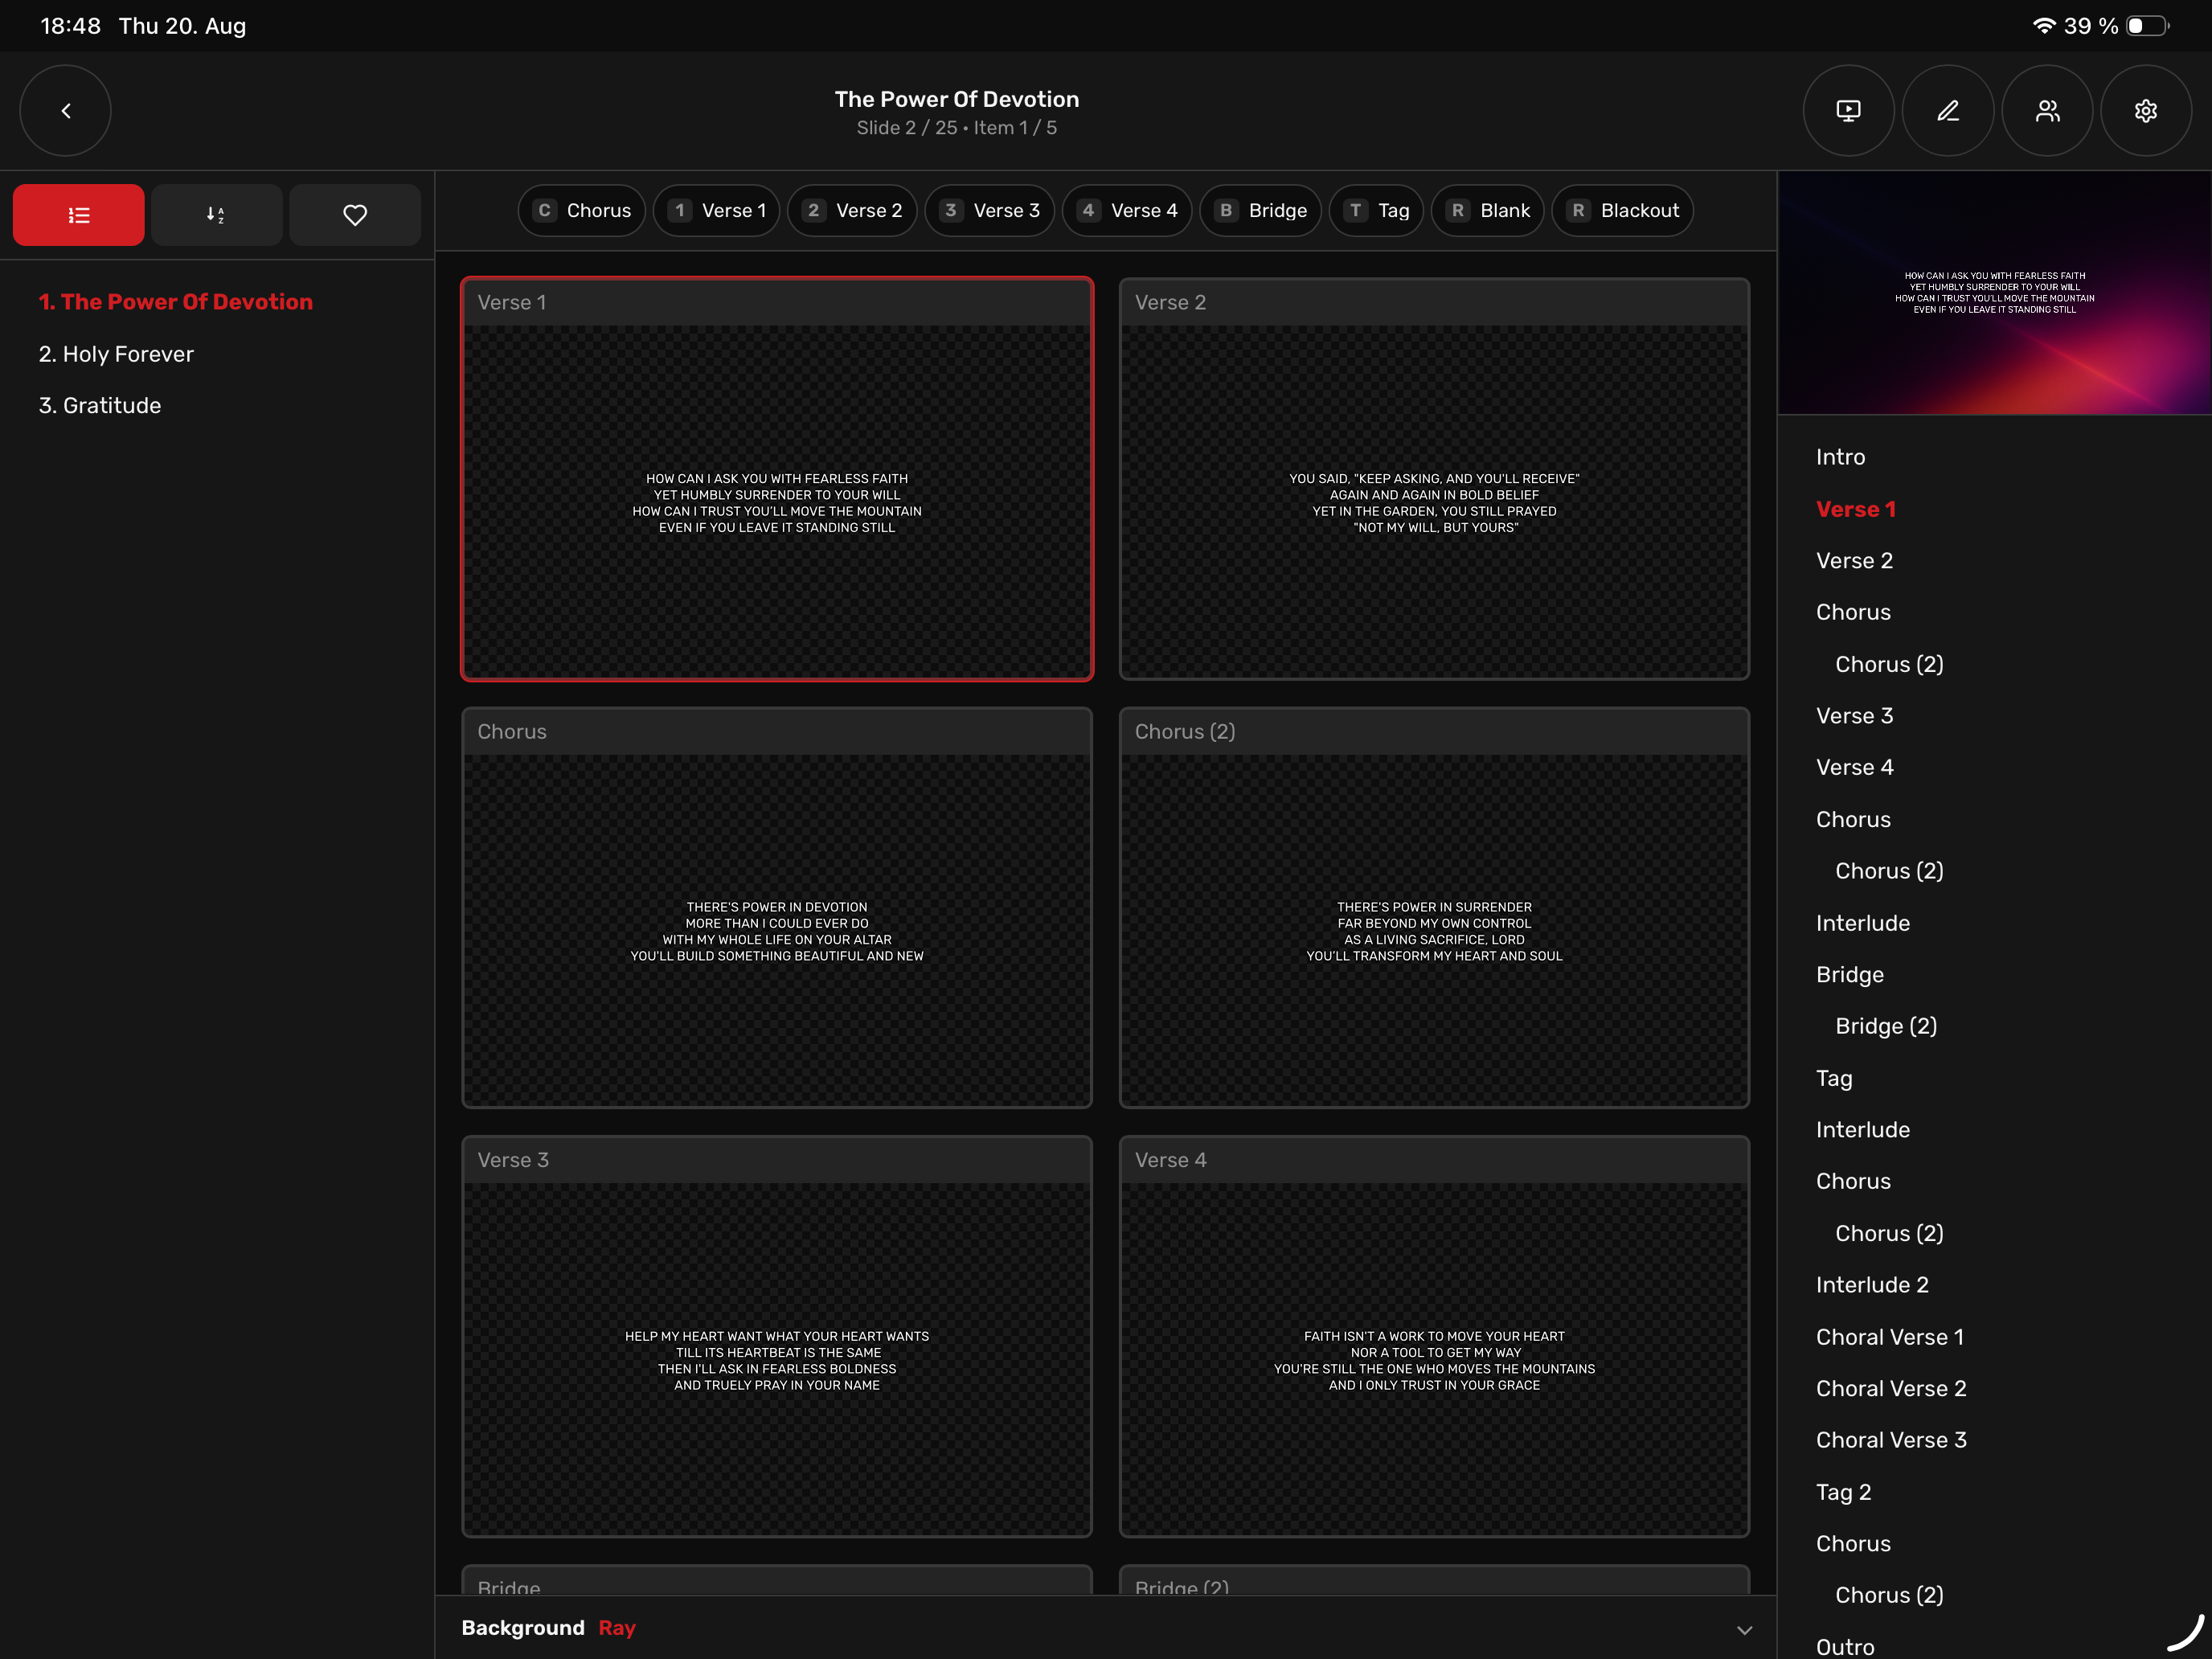Go to Choral Verse 3 in arrangement list

pos(1891,1440)
